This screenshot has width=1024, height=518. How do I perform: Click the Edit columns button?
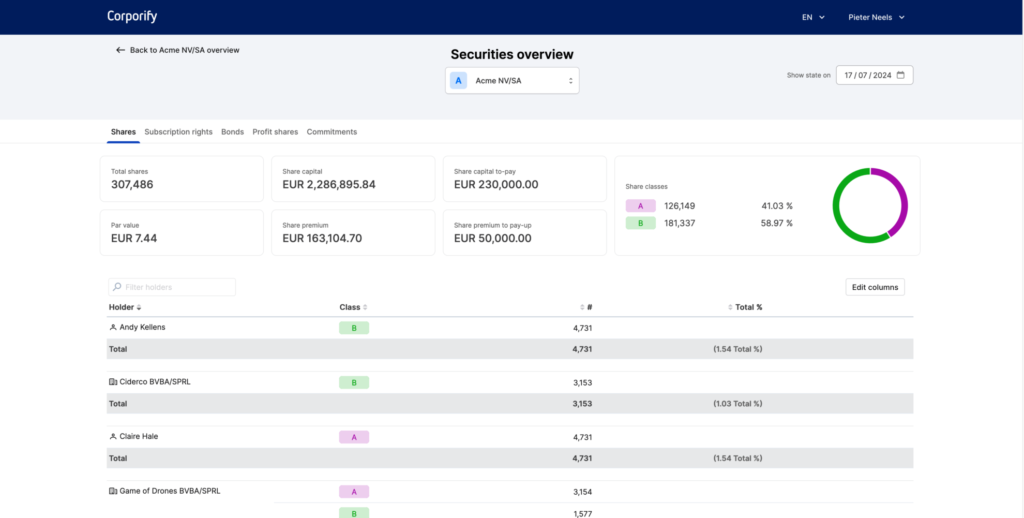pos(875,287)
